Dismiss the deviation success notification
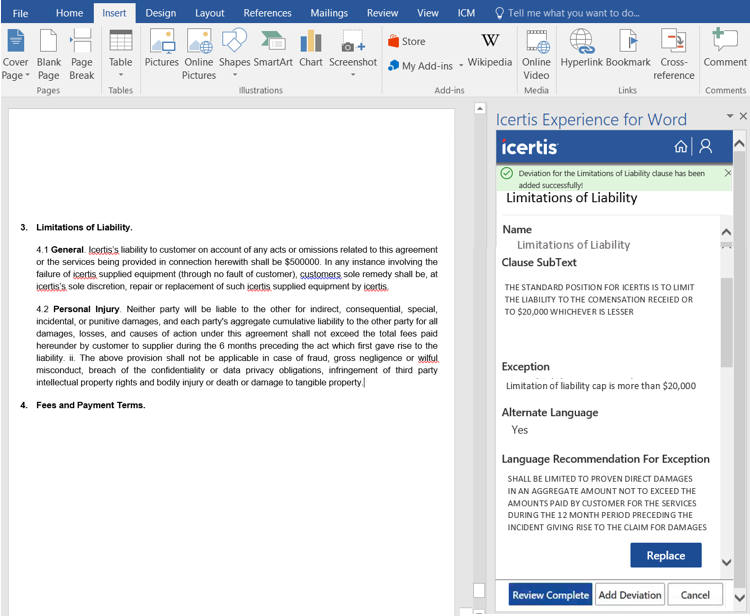This screenshot has width=750, height=616. pos(727,173)
